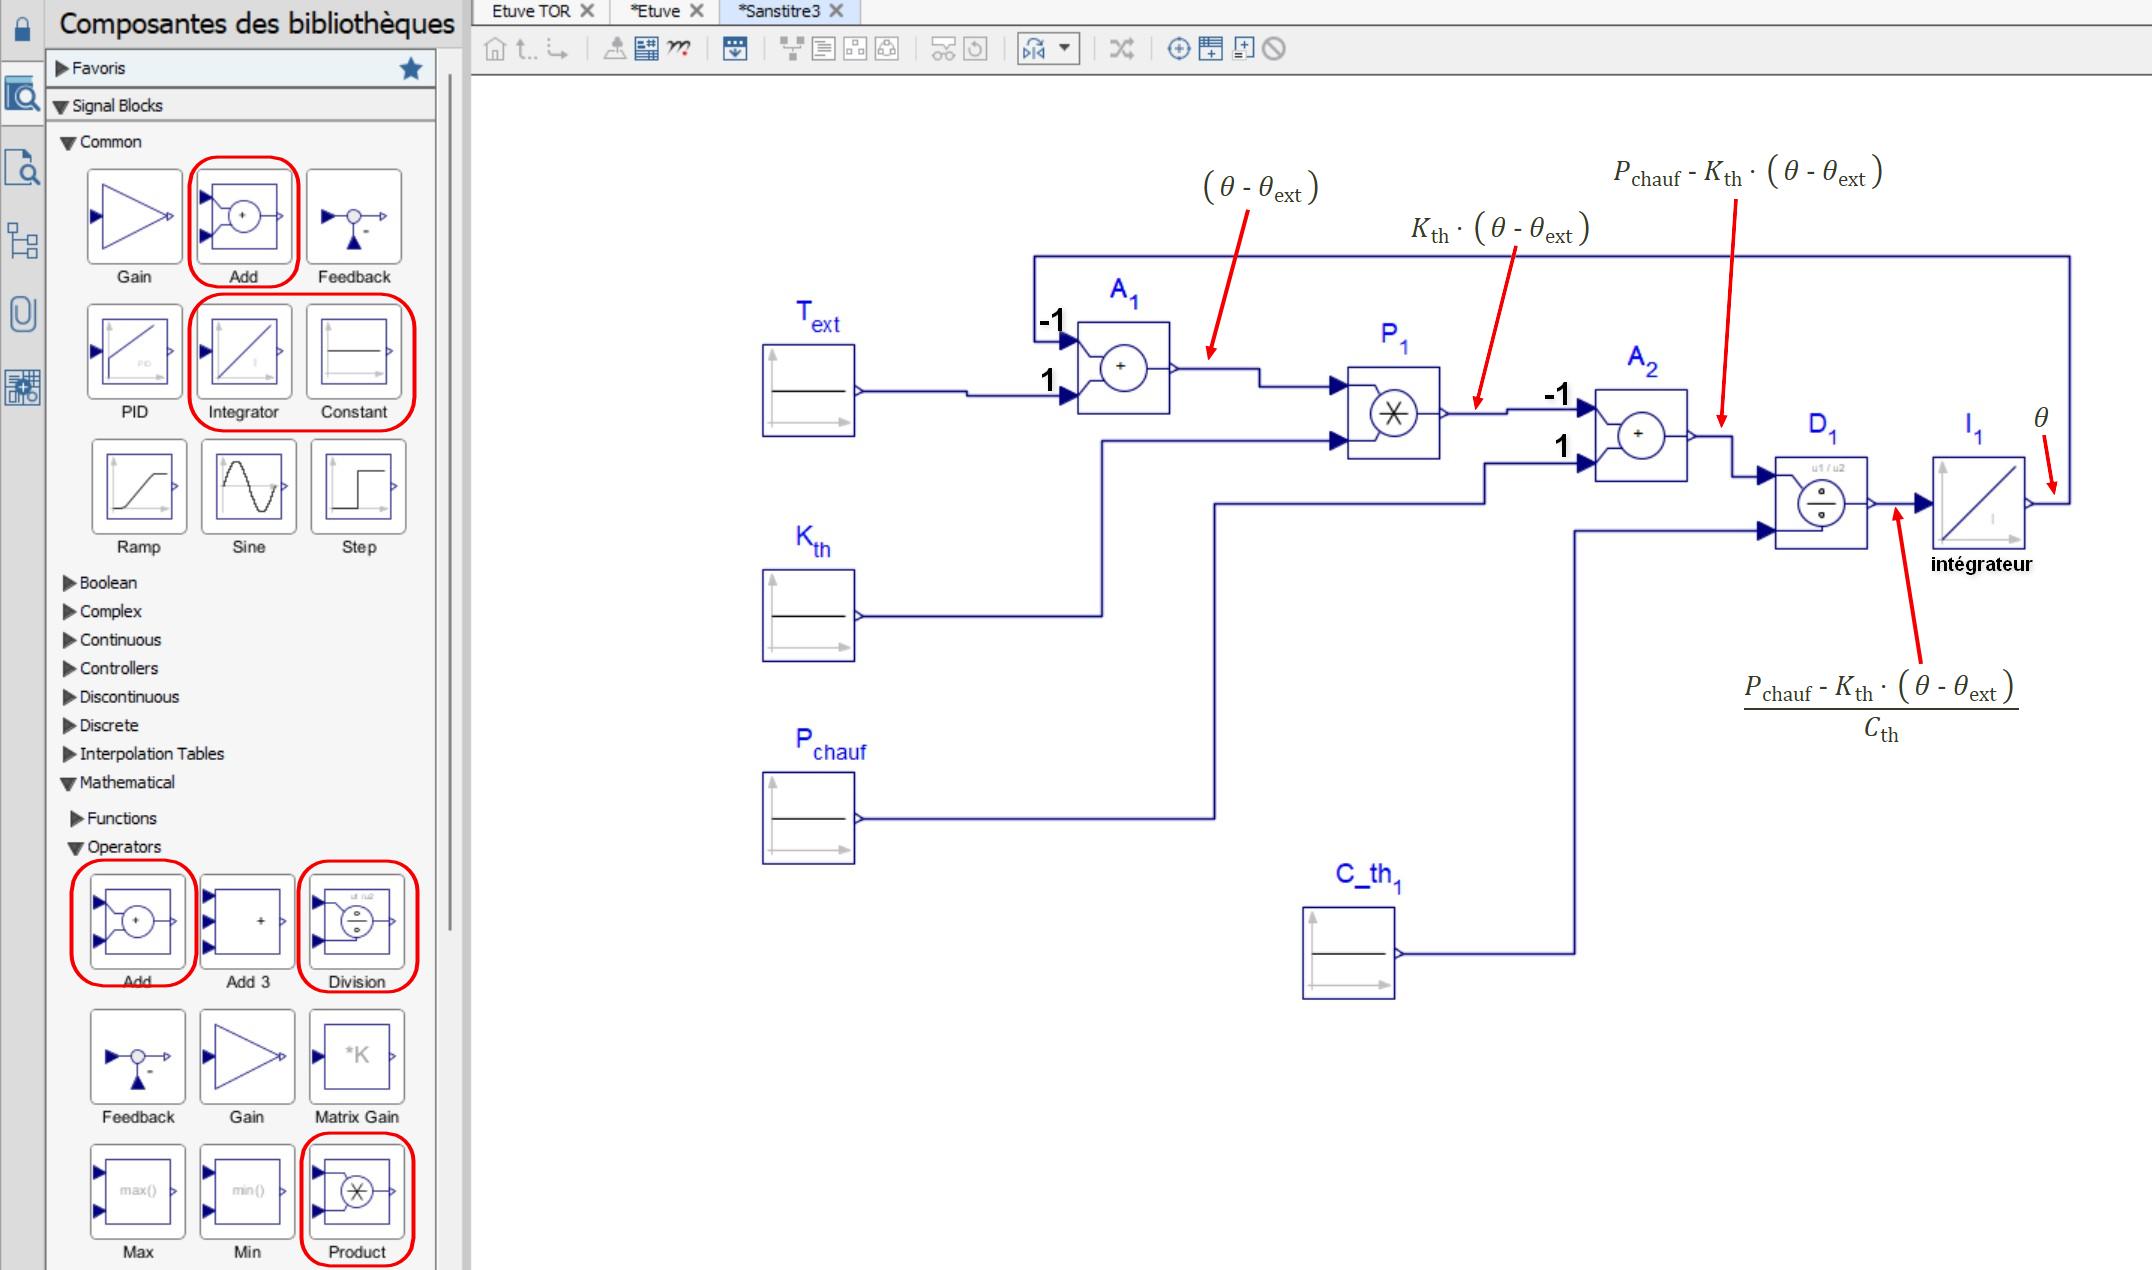Select the PID block in the palette
Image resolution: width=2152 pixels, height=1270 pixels.
(134, 351)
